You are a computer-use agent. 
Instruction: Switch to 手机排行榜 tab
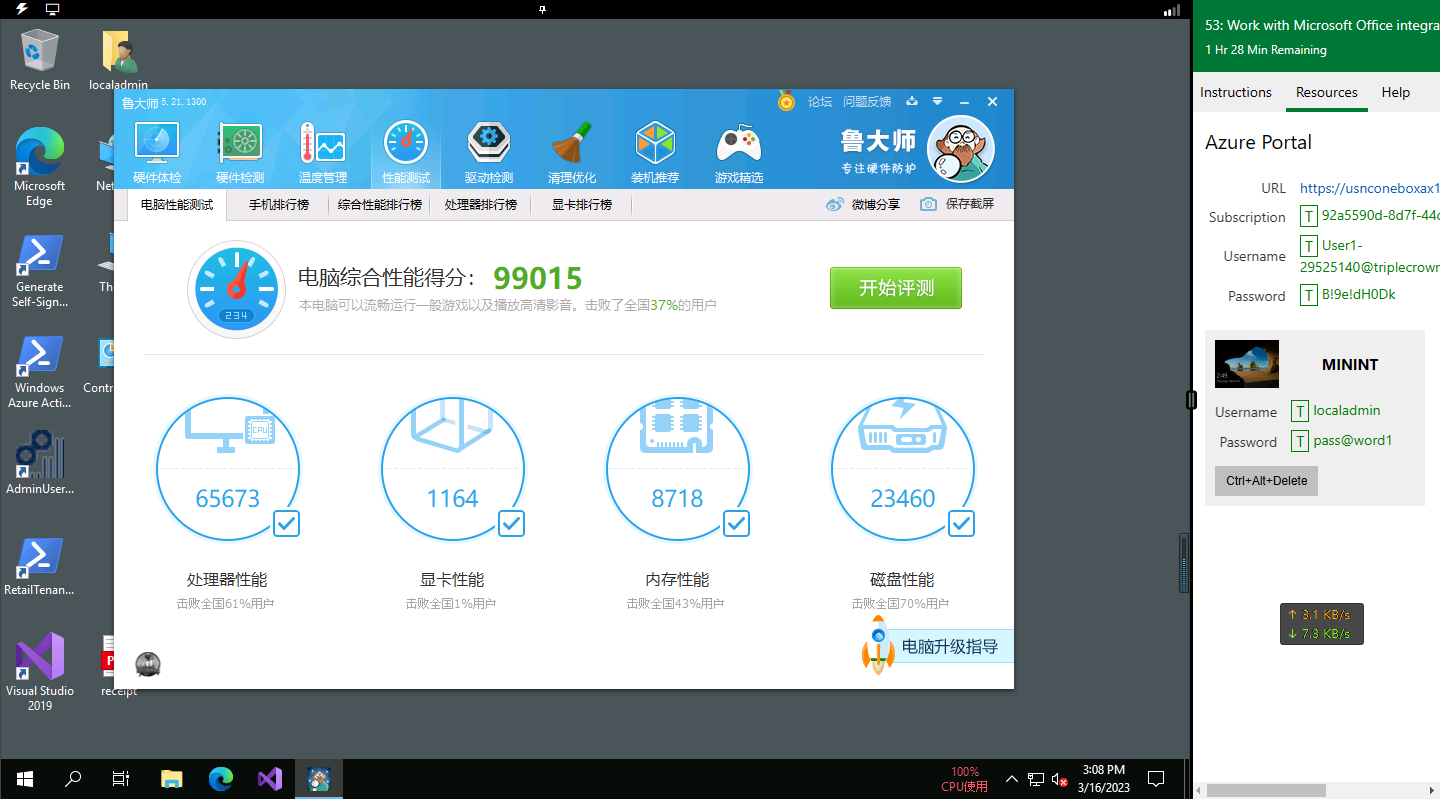[x=279, y=205]
